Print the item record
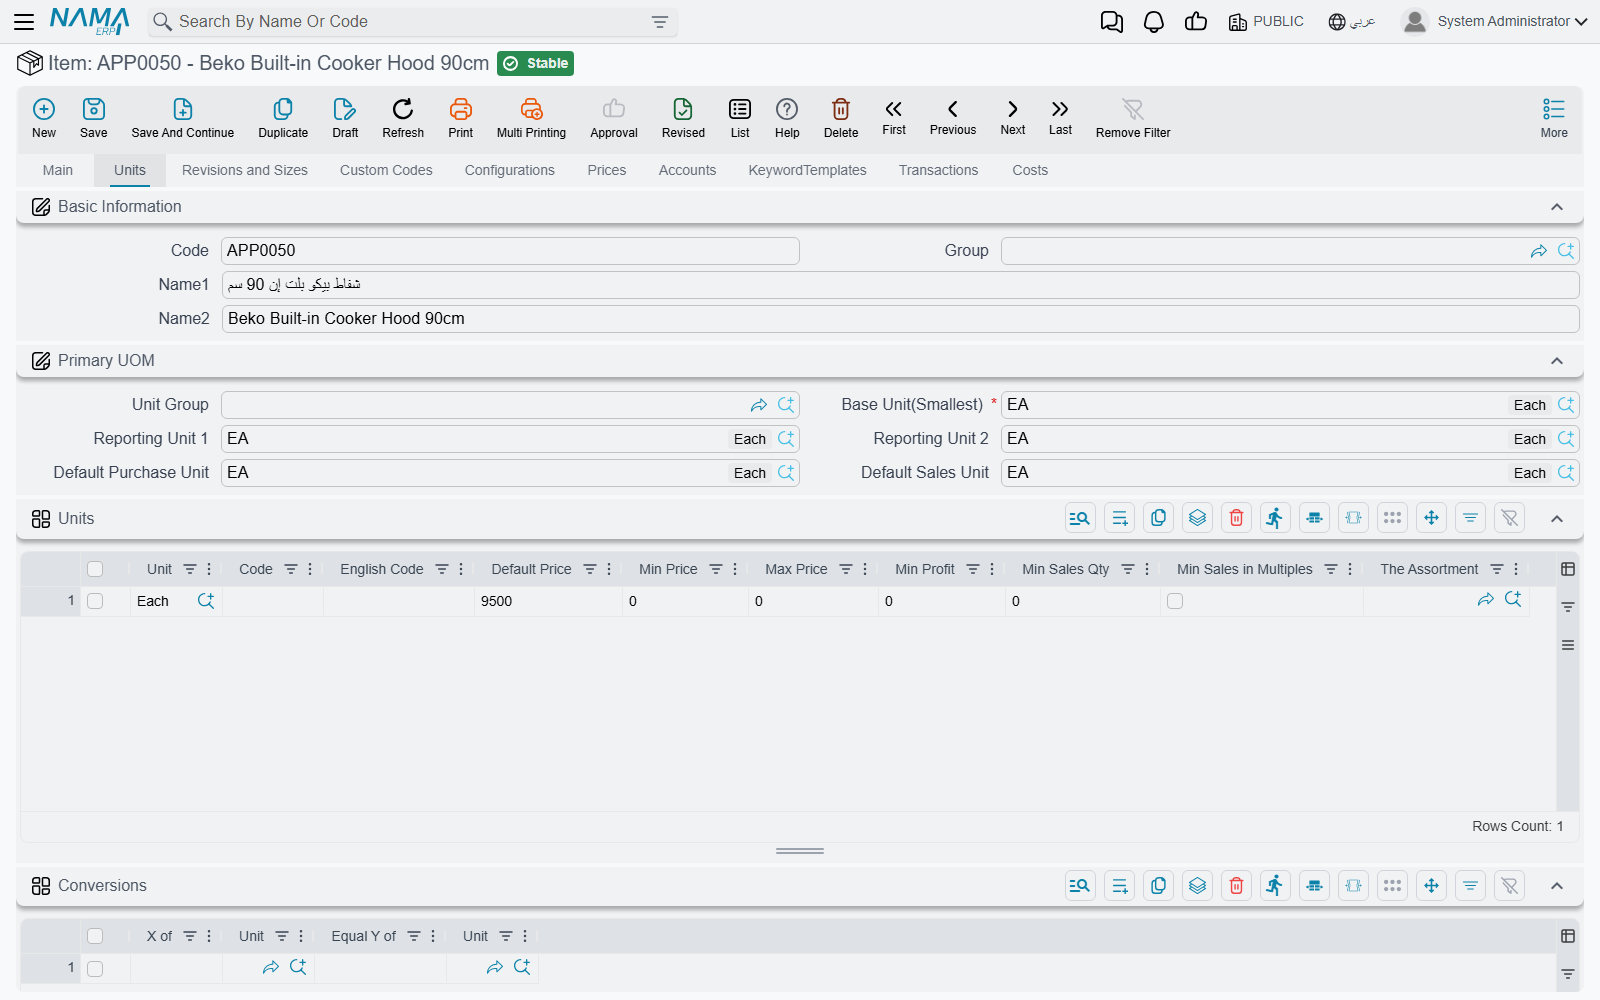The image size is (1600, 1000). (461, 118)
